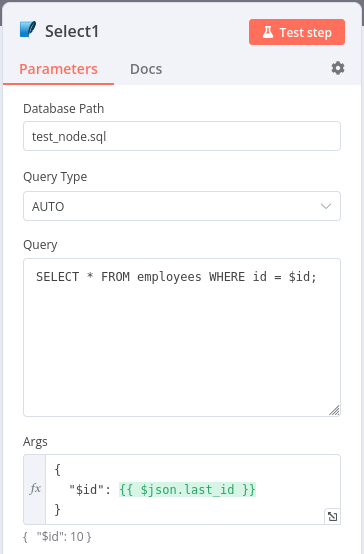The image size is (364, 554).
Task: Click the Args label
Action: point(35,442)
